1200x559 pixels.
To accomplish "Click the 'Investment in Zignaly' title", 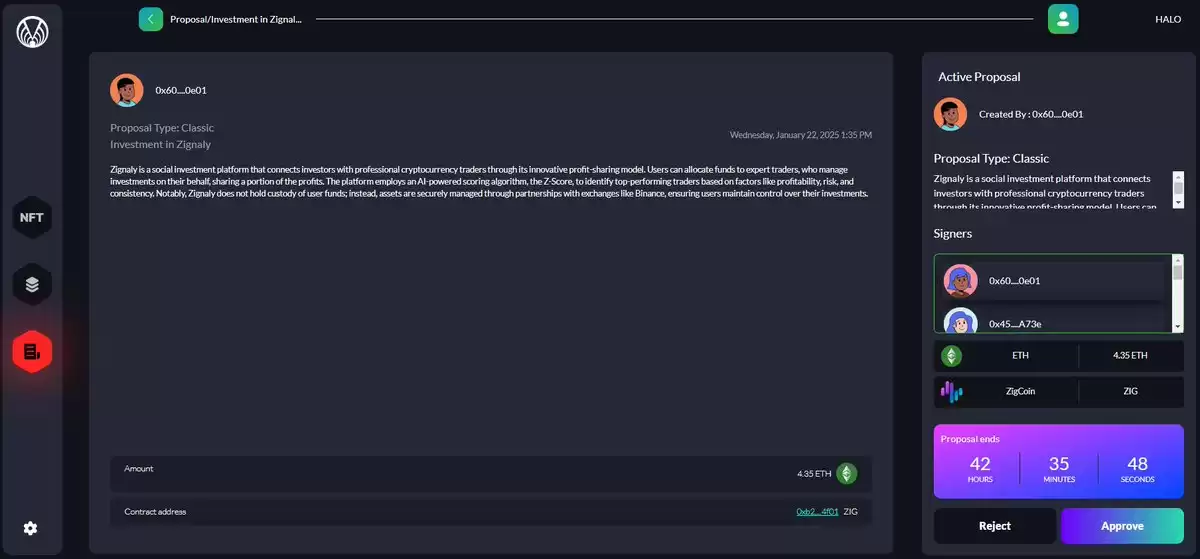I will point(160,145).
